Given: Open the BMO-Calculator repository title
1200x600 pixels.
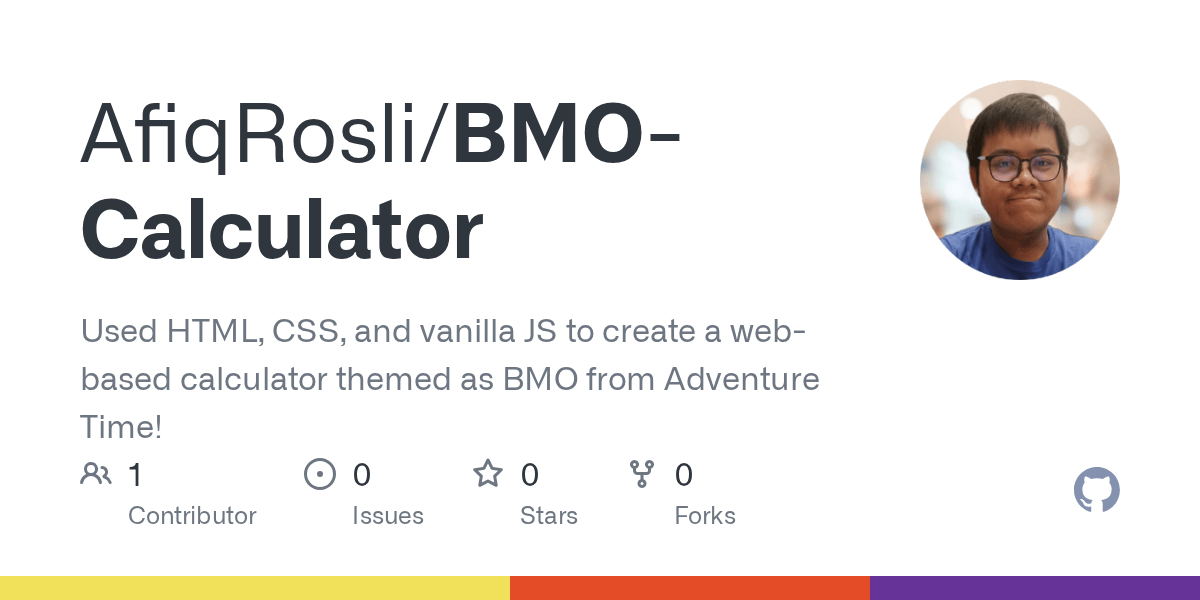Looking at the screenshot, I should point(380,184).
